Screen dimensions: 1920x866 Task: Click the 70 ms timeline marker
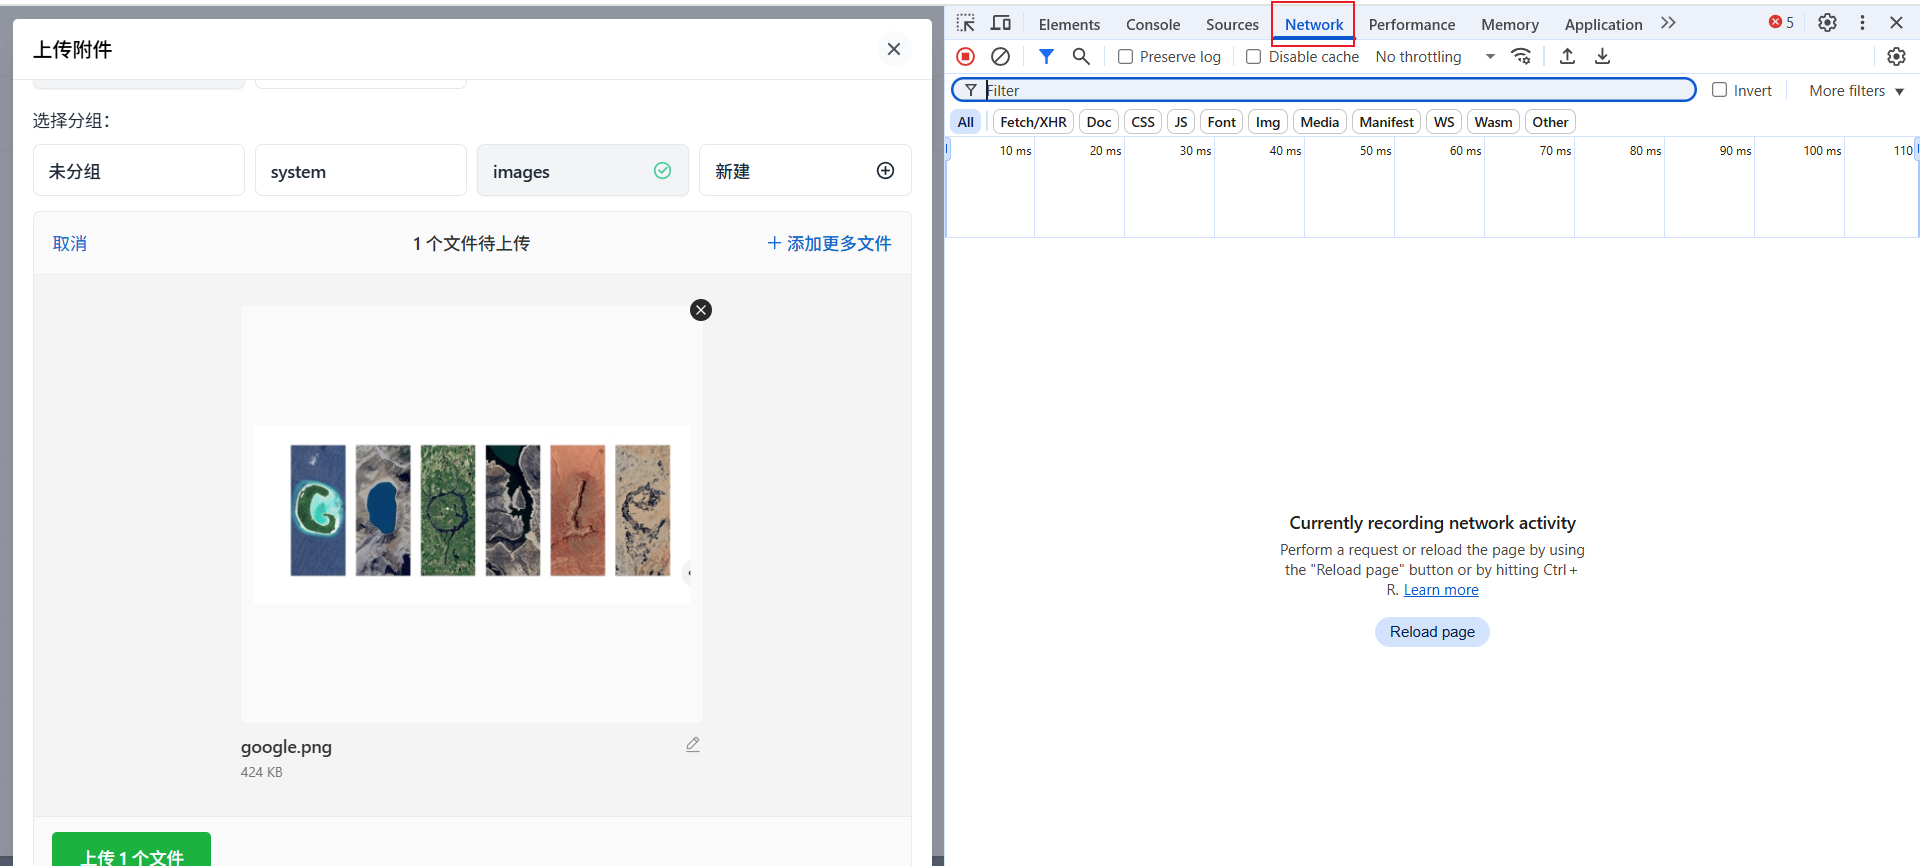[1554, 151]
